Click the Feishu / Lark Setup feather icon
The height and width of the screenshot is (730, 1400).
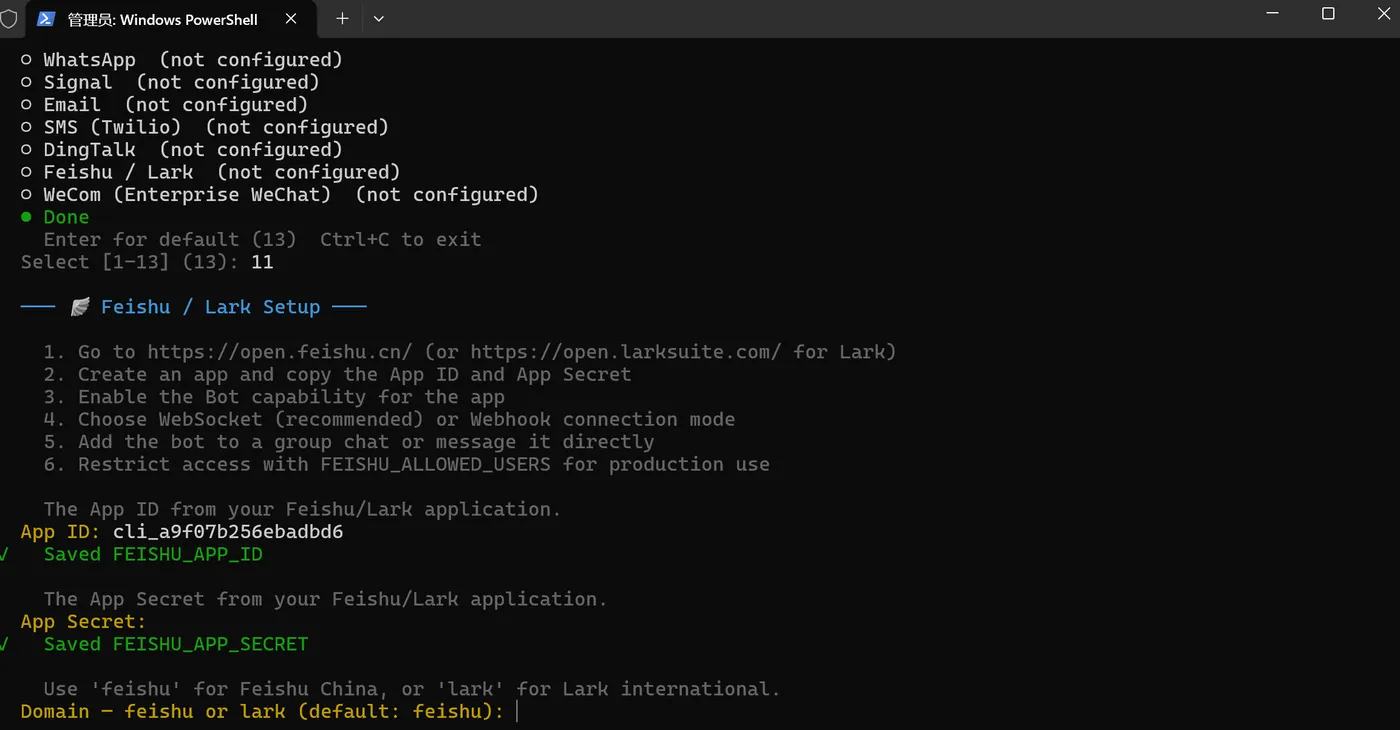pyautogui.click(x=80, y=307)
